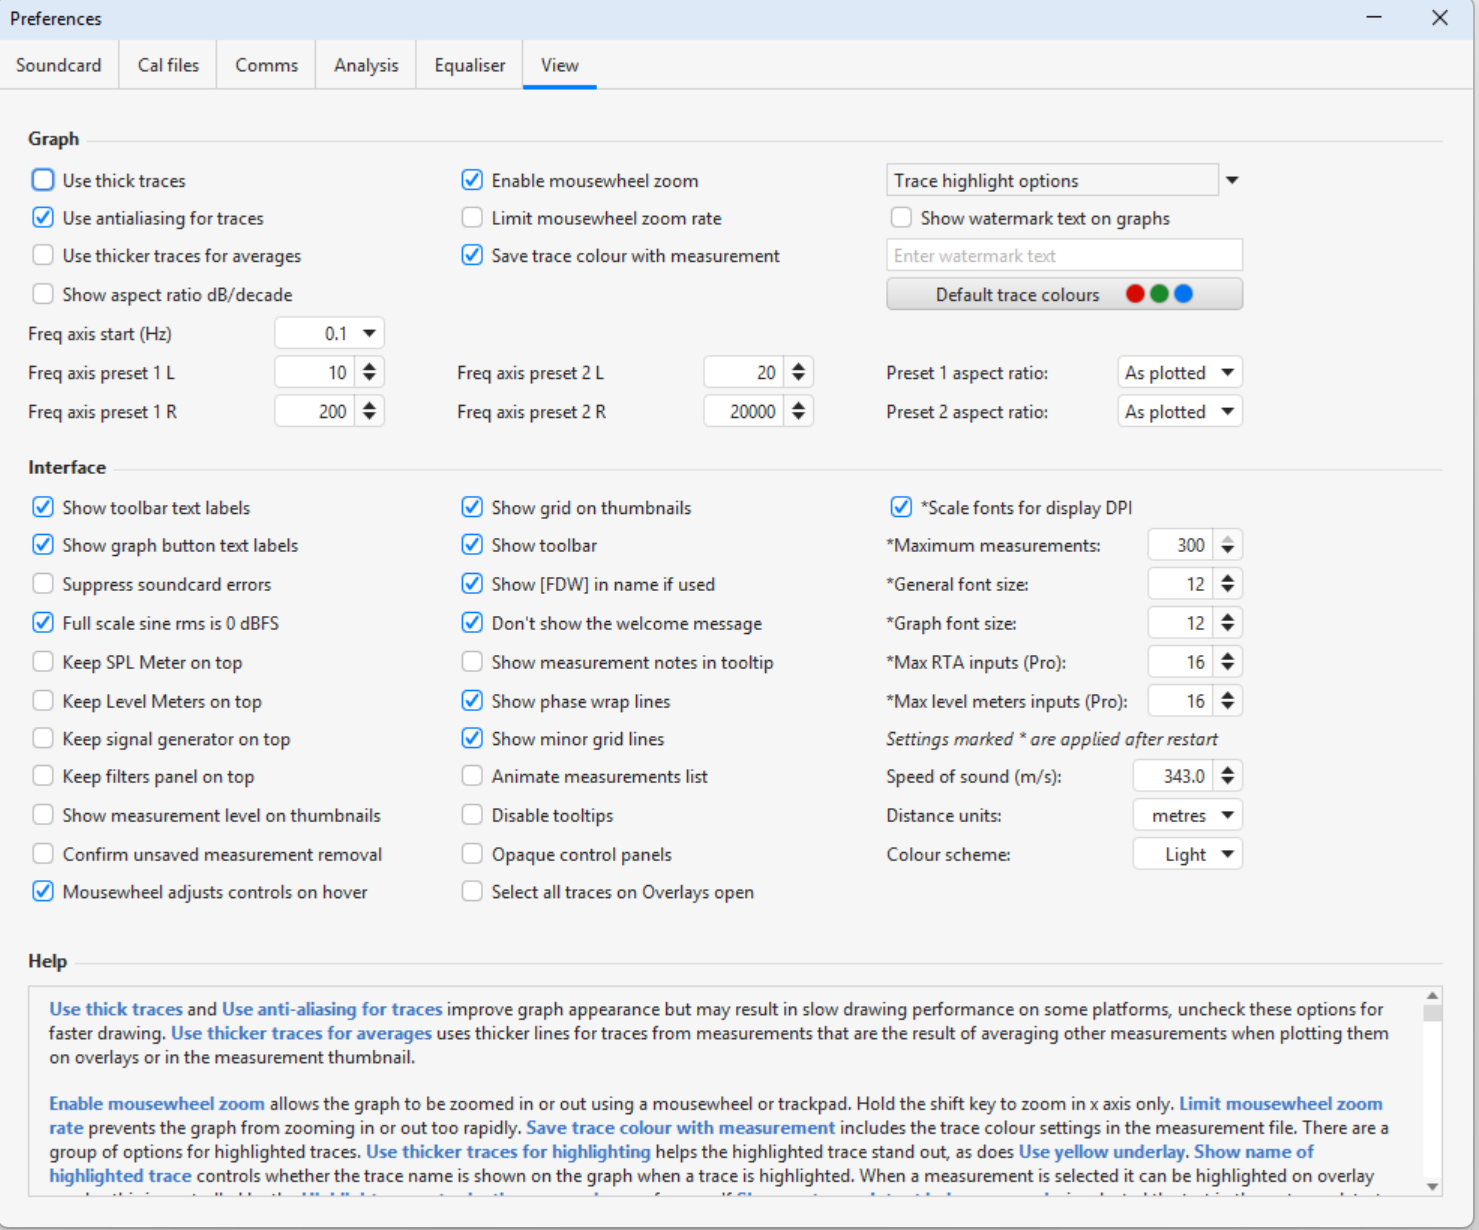Enable Show aspect ratio dB/decade

pos(43,294)
